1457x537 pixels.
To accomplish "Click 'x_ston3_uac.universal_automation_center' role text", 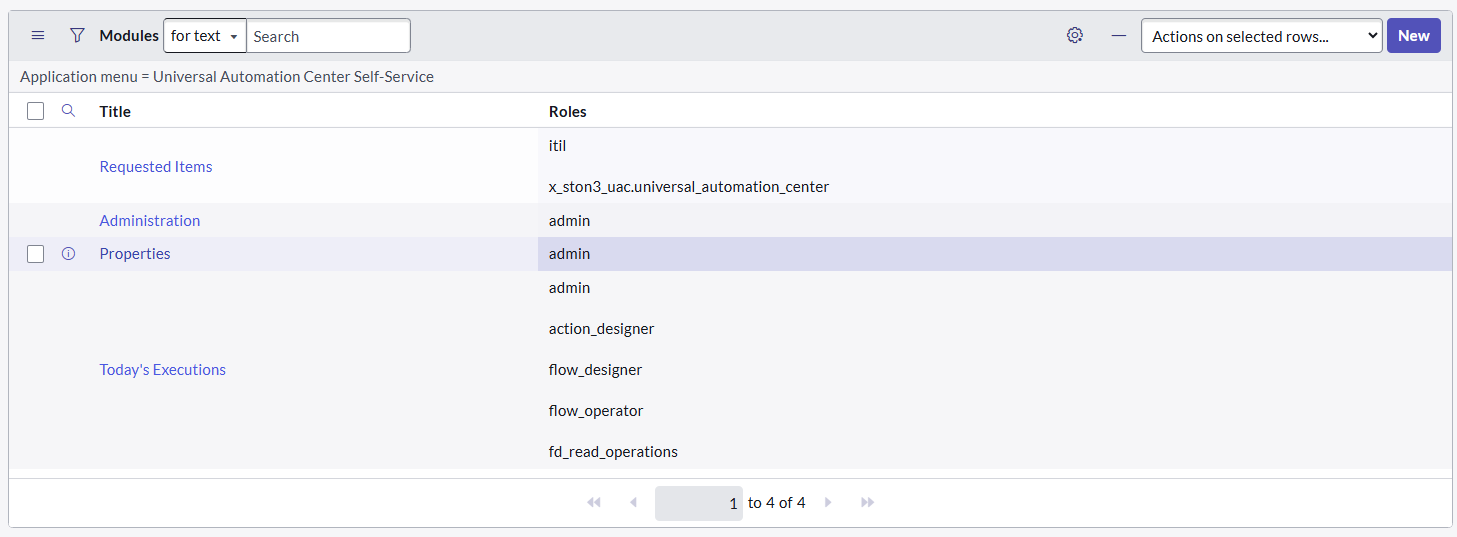I will click(689, 187).
